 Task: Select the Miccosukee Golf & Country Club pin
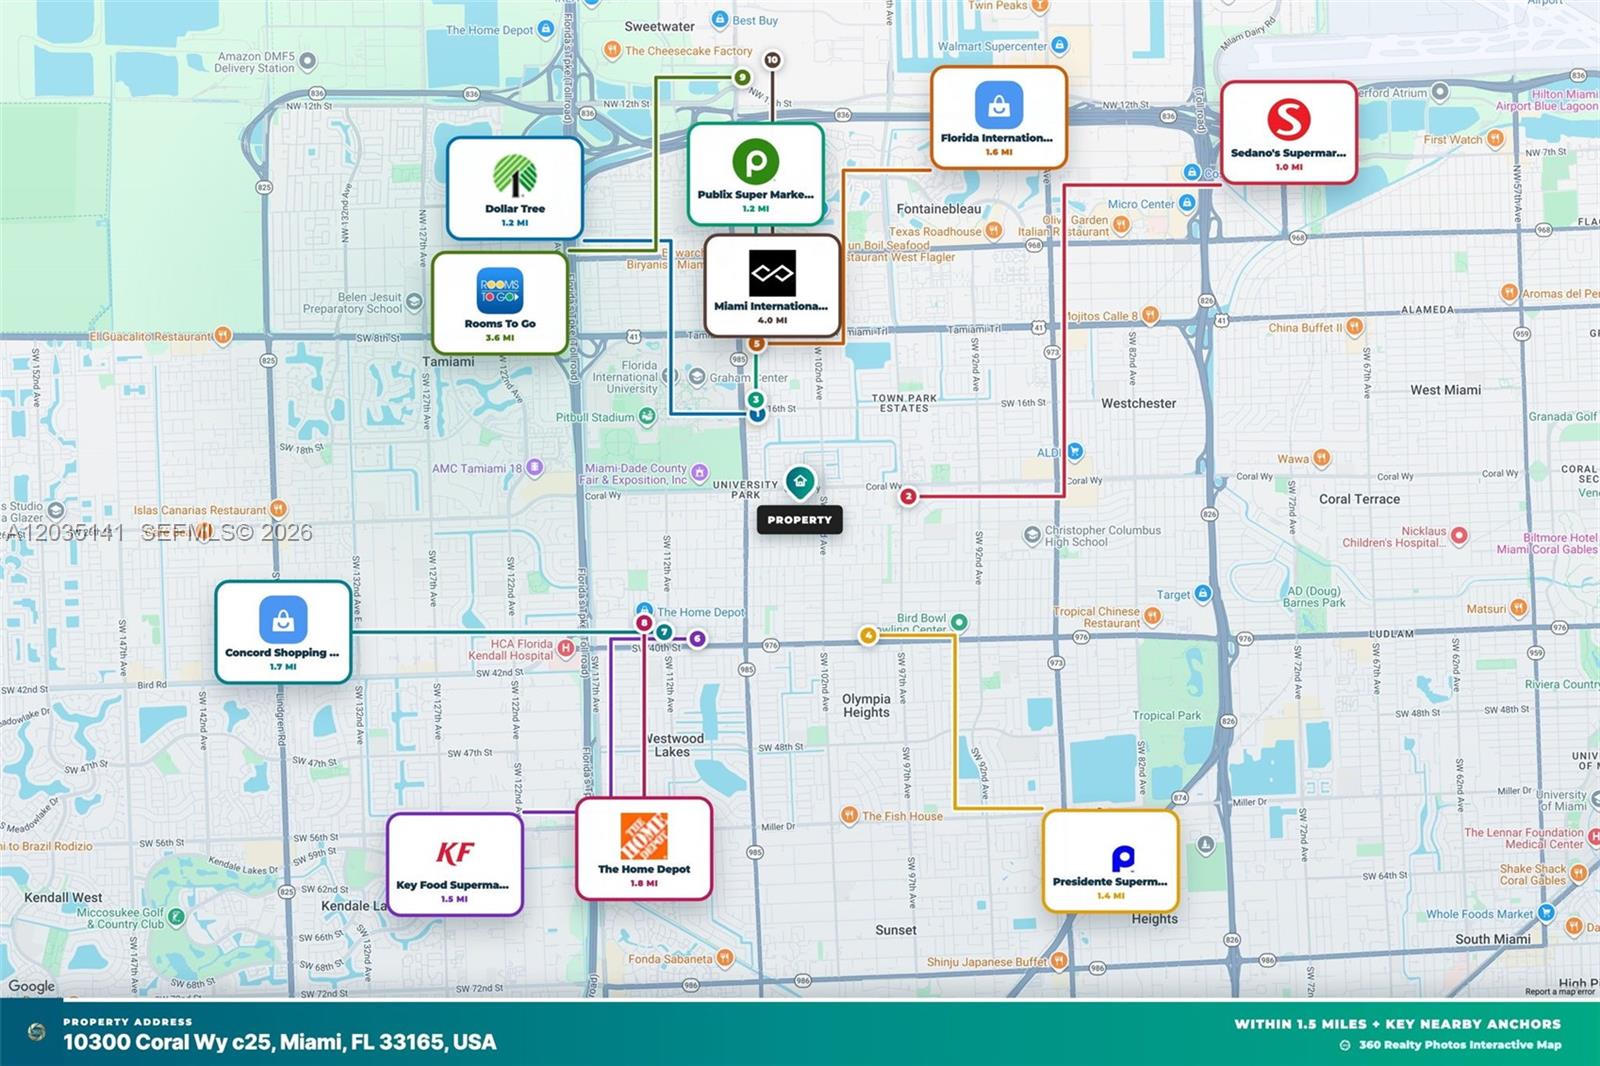176,917
